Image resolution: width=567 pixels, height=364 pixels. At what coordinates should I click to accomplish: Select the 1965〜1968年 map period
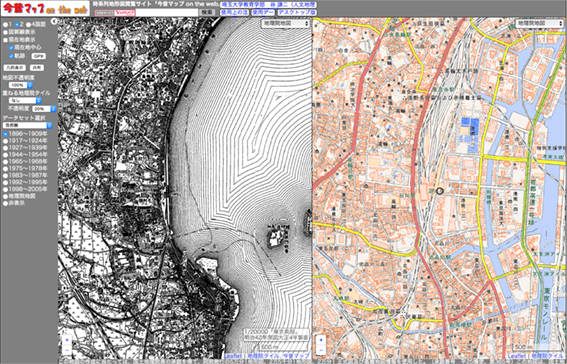coord(5,162)
